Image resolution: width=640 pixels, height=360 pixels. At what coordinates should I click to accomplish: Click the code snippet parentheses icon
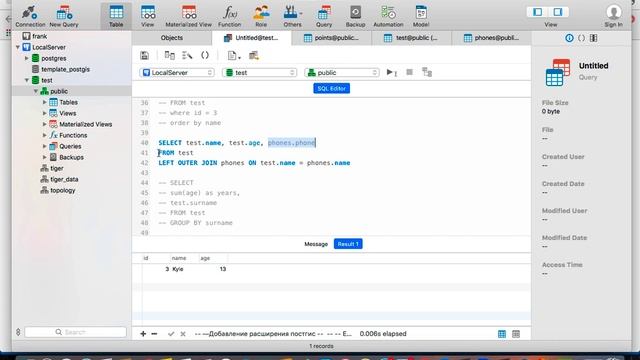point(205,56)
